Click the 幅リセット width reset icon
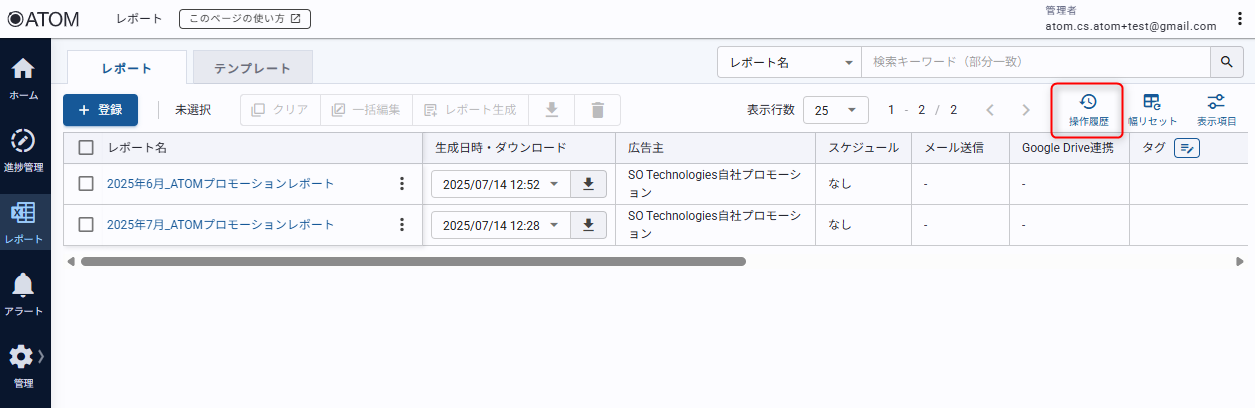The image size is (1255, 408). click(1152, 110)
